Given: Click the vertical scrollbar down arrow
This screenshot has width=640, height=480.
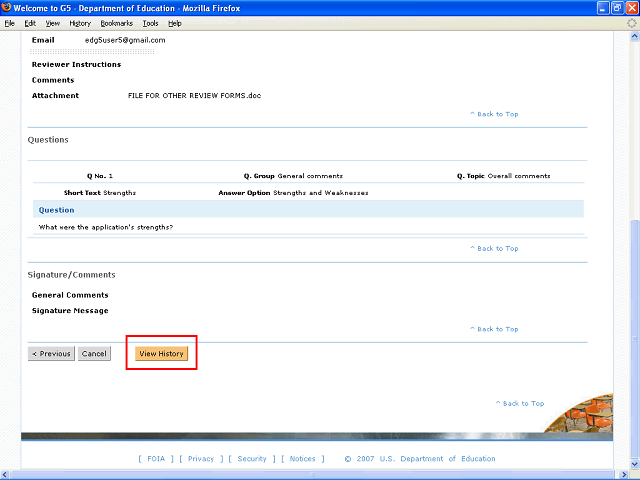Looking at the screenshot, I should [x=634, y=464].
